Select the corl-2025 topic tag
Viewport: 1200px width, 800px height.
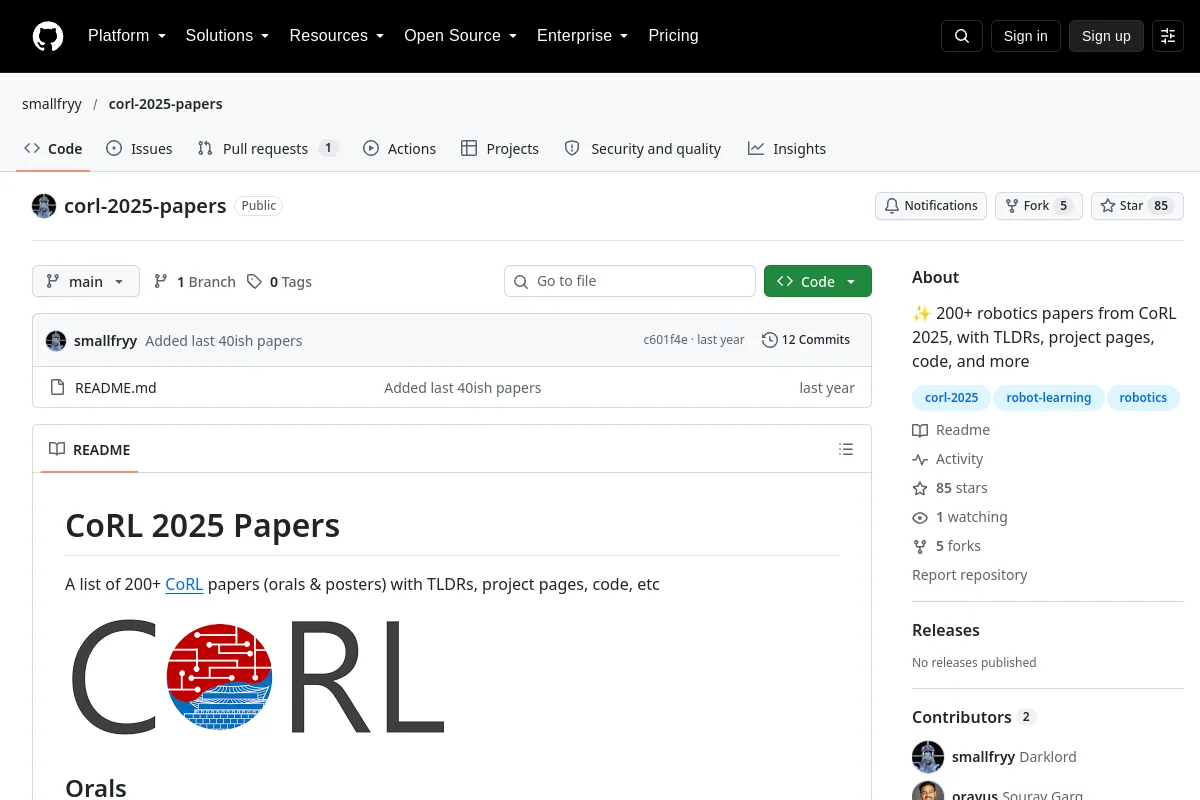pos(951,398)
